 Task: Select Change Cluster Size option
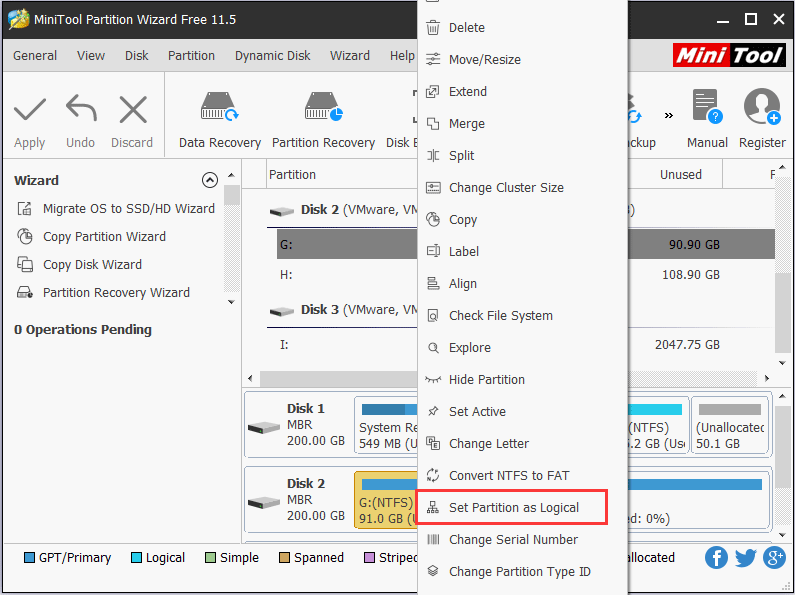[x=522, y=188]
